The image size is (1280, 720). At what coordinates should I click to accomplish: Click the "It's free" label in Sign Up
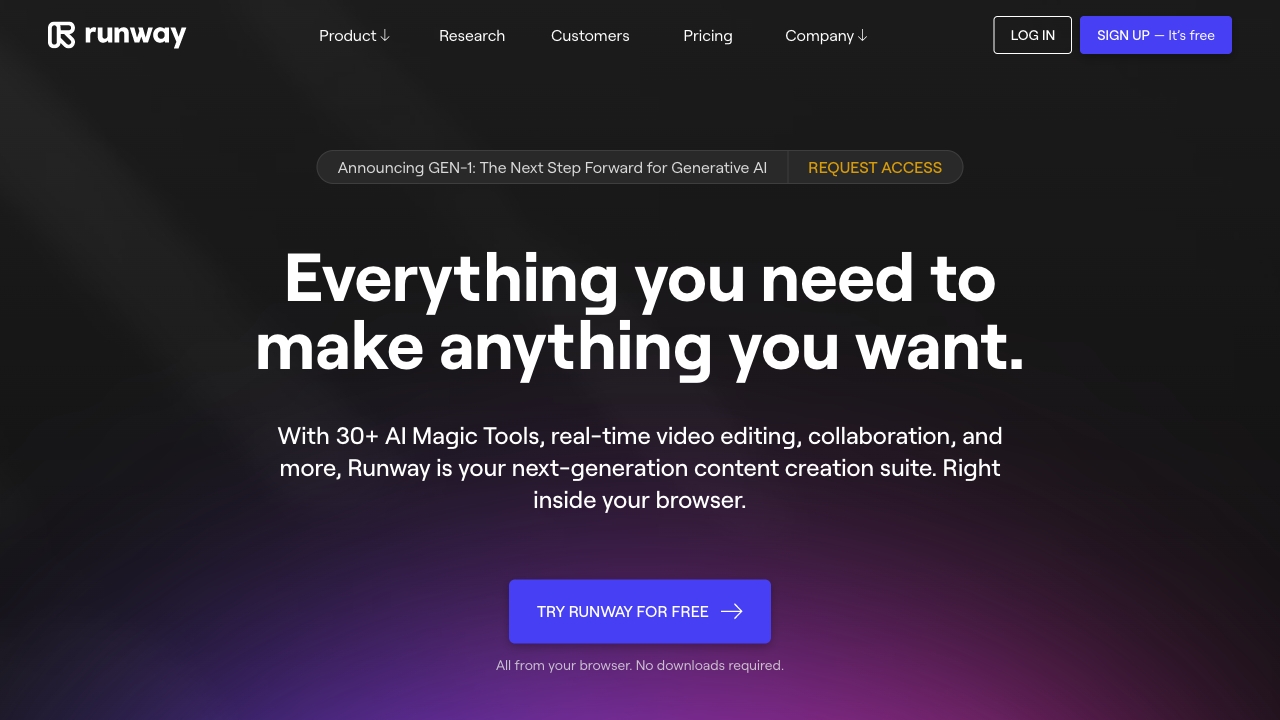click(x=1191, y=35)
